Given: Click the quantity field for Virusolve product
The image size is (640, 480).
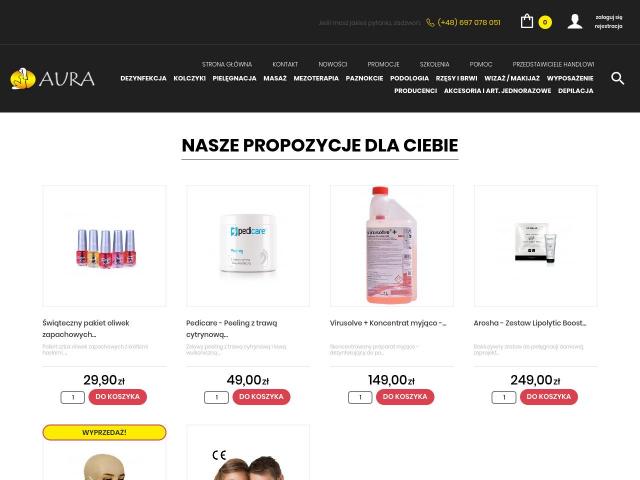Looking at the screenshot, I should pyautogui.click(x=360, y=397).
